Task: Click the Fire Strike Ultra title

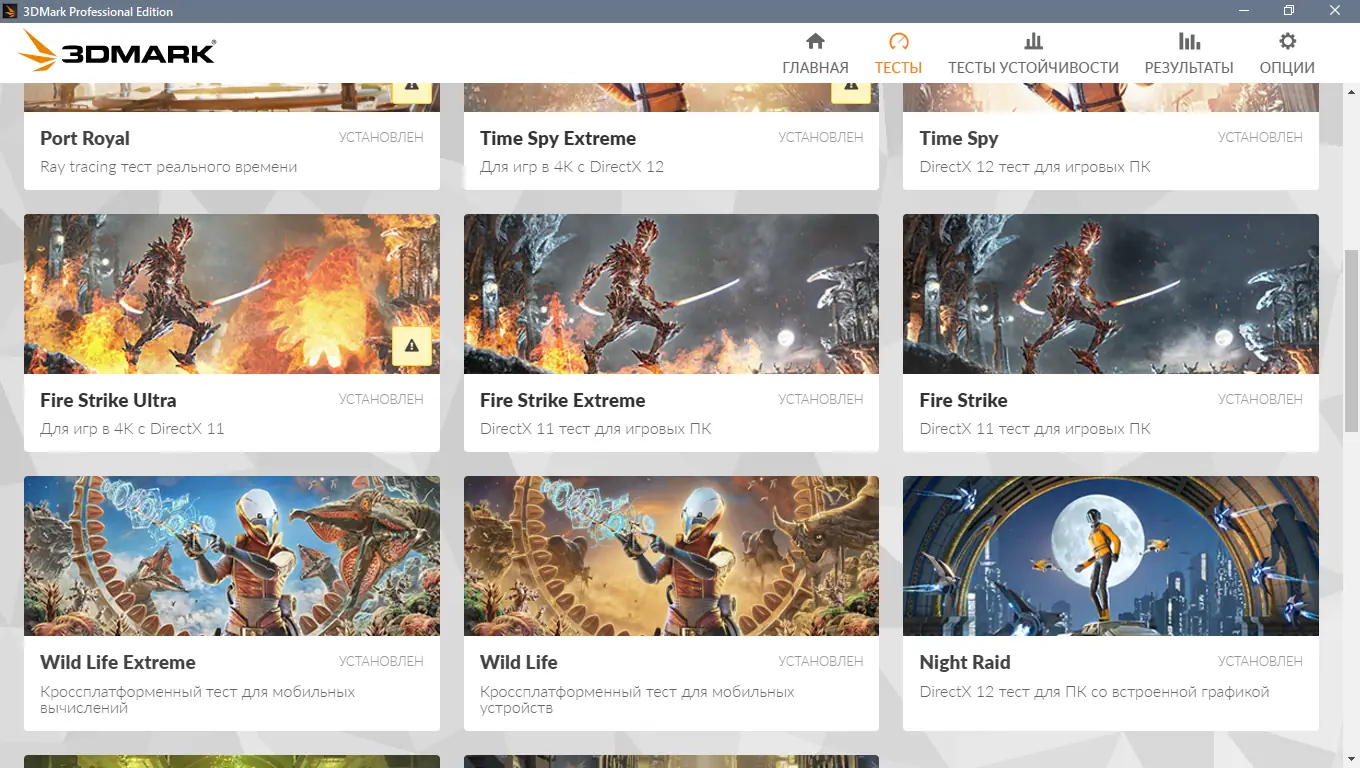Action: [x=108, y=400]
